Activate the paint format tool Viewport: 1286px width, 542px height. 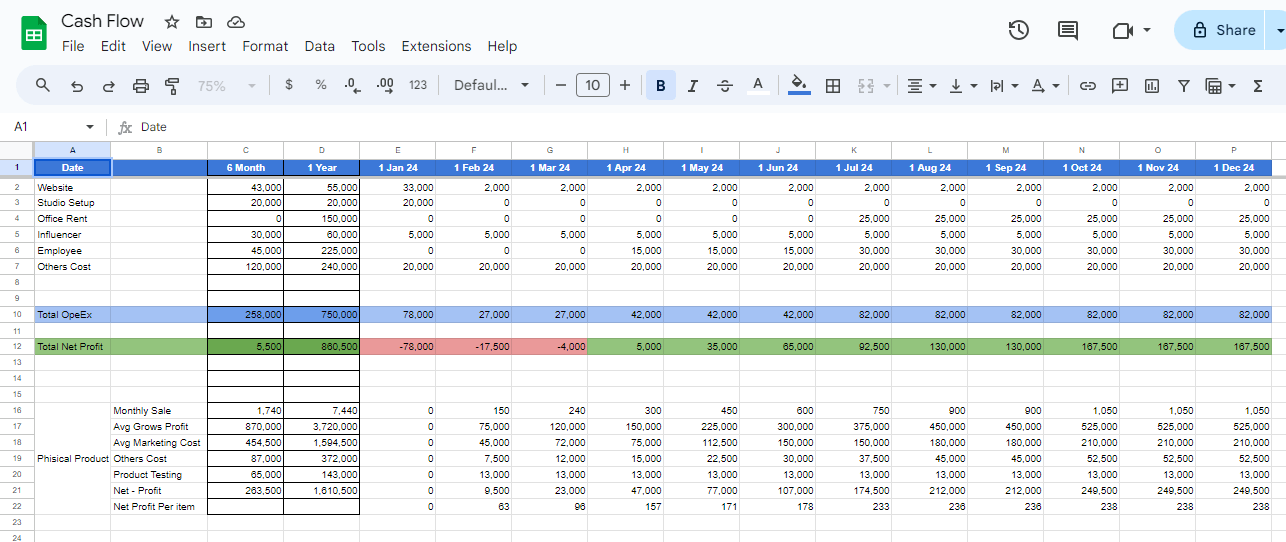point(172,86)
